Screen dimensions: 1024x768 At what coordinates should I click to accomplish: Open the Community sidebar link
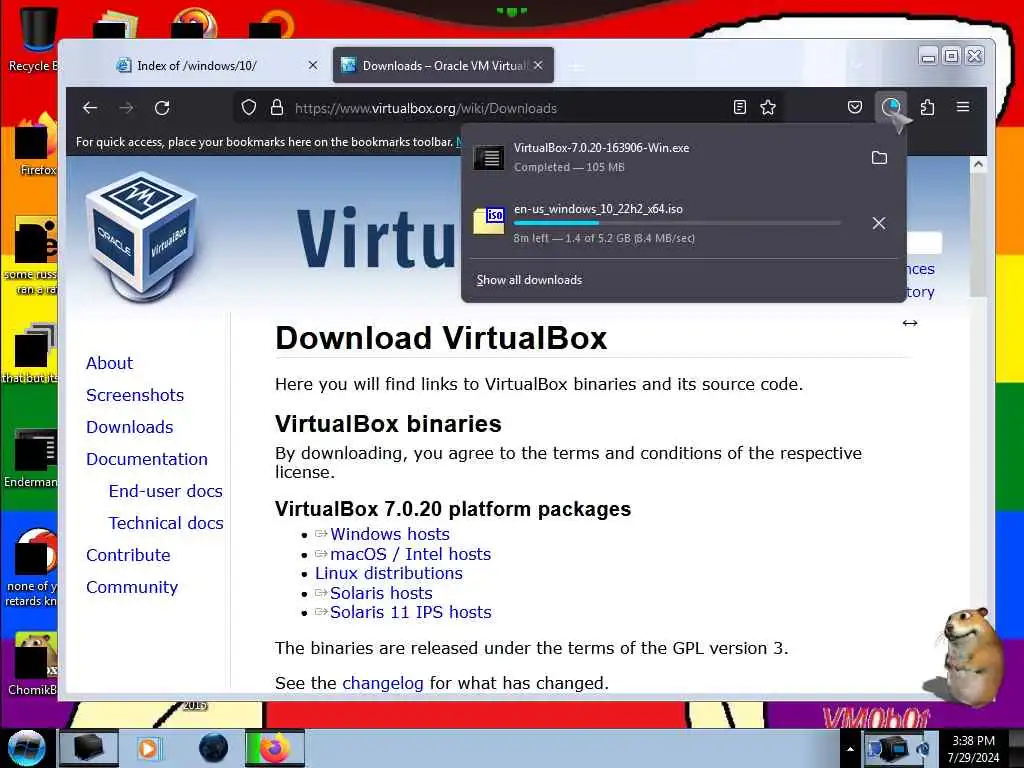[131, 587]
